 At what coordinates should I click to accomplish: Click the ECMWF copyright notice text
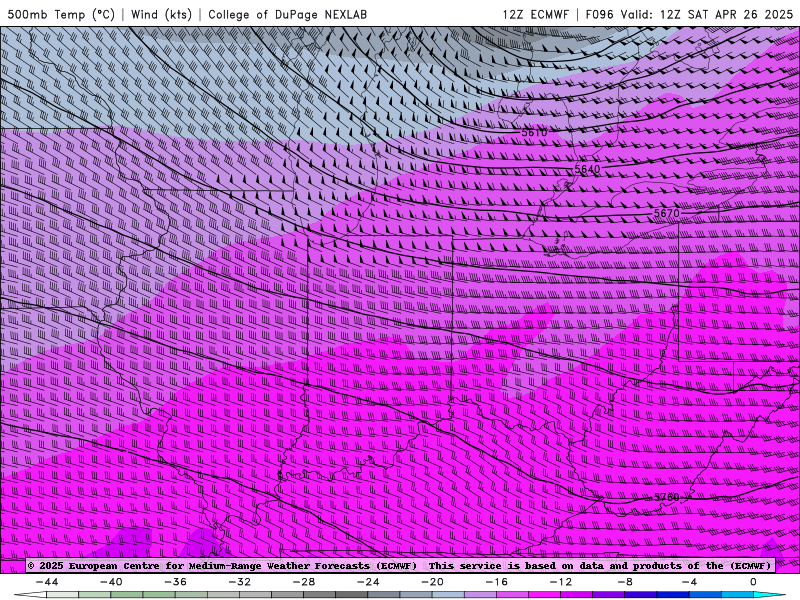click(222, 566)
